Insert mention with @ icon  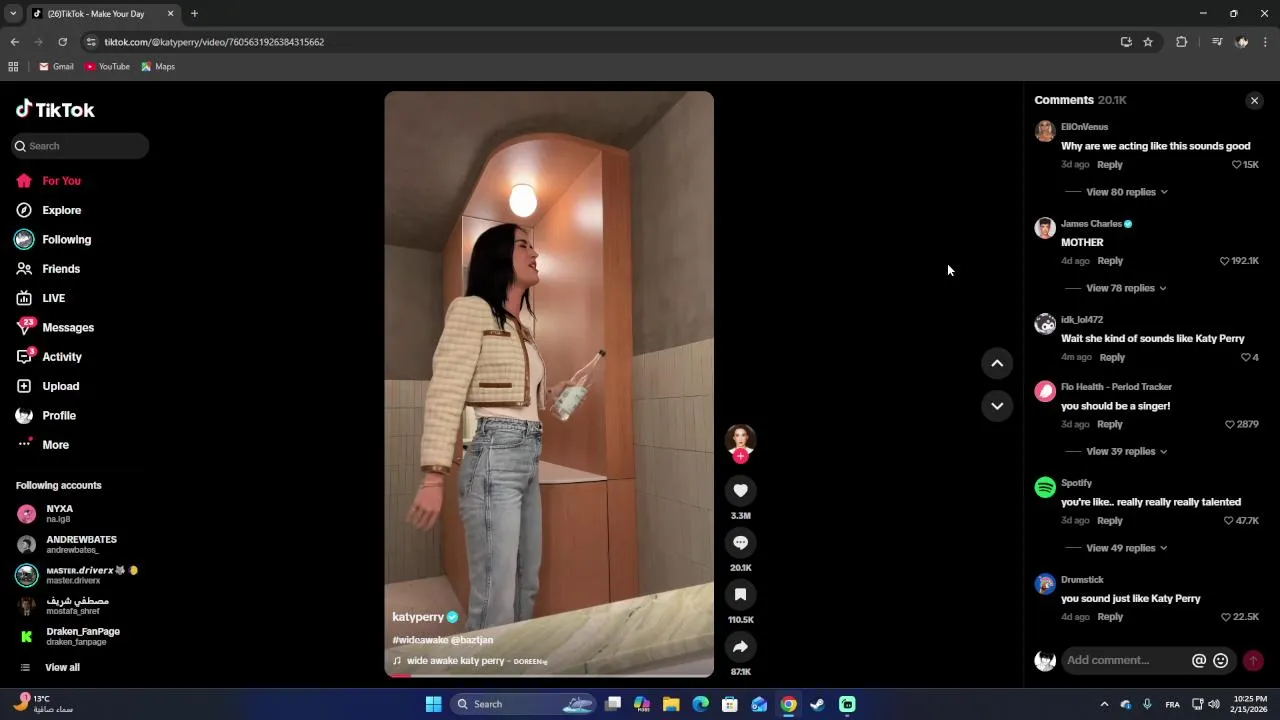(x=1199, y=660)
